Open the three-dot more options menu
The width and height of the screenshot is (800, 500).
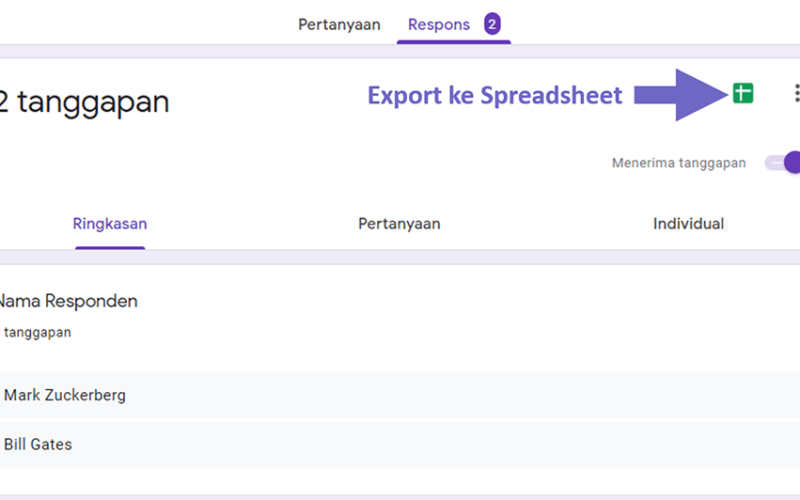(x=796, y=93)
